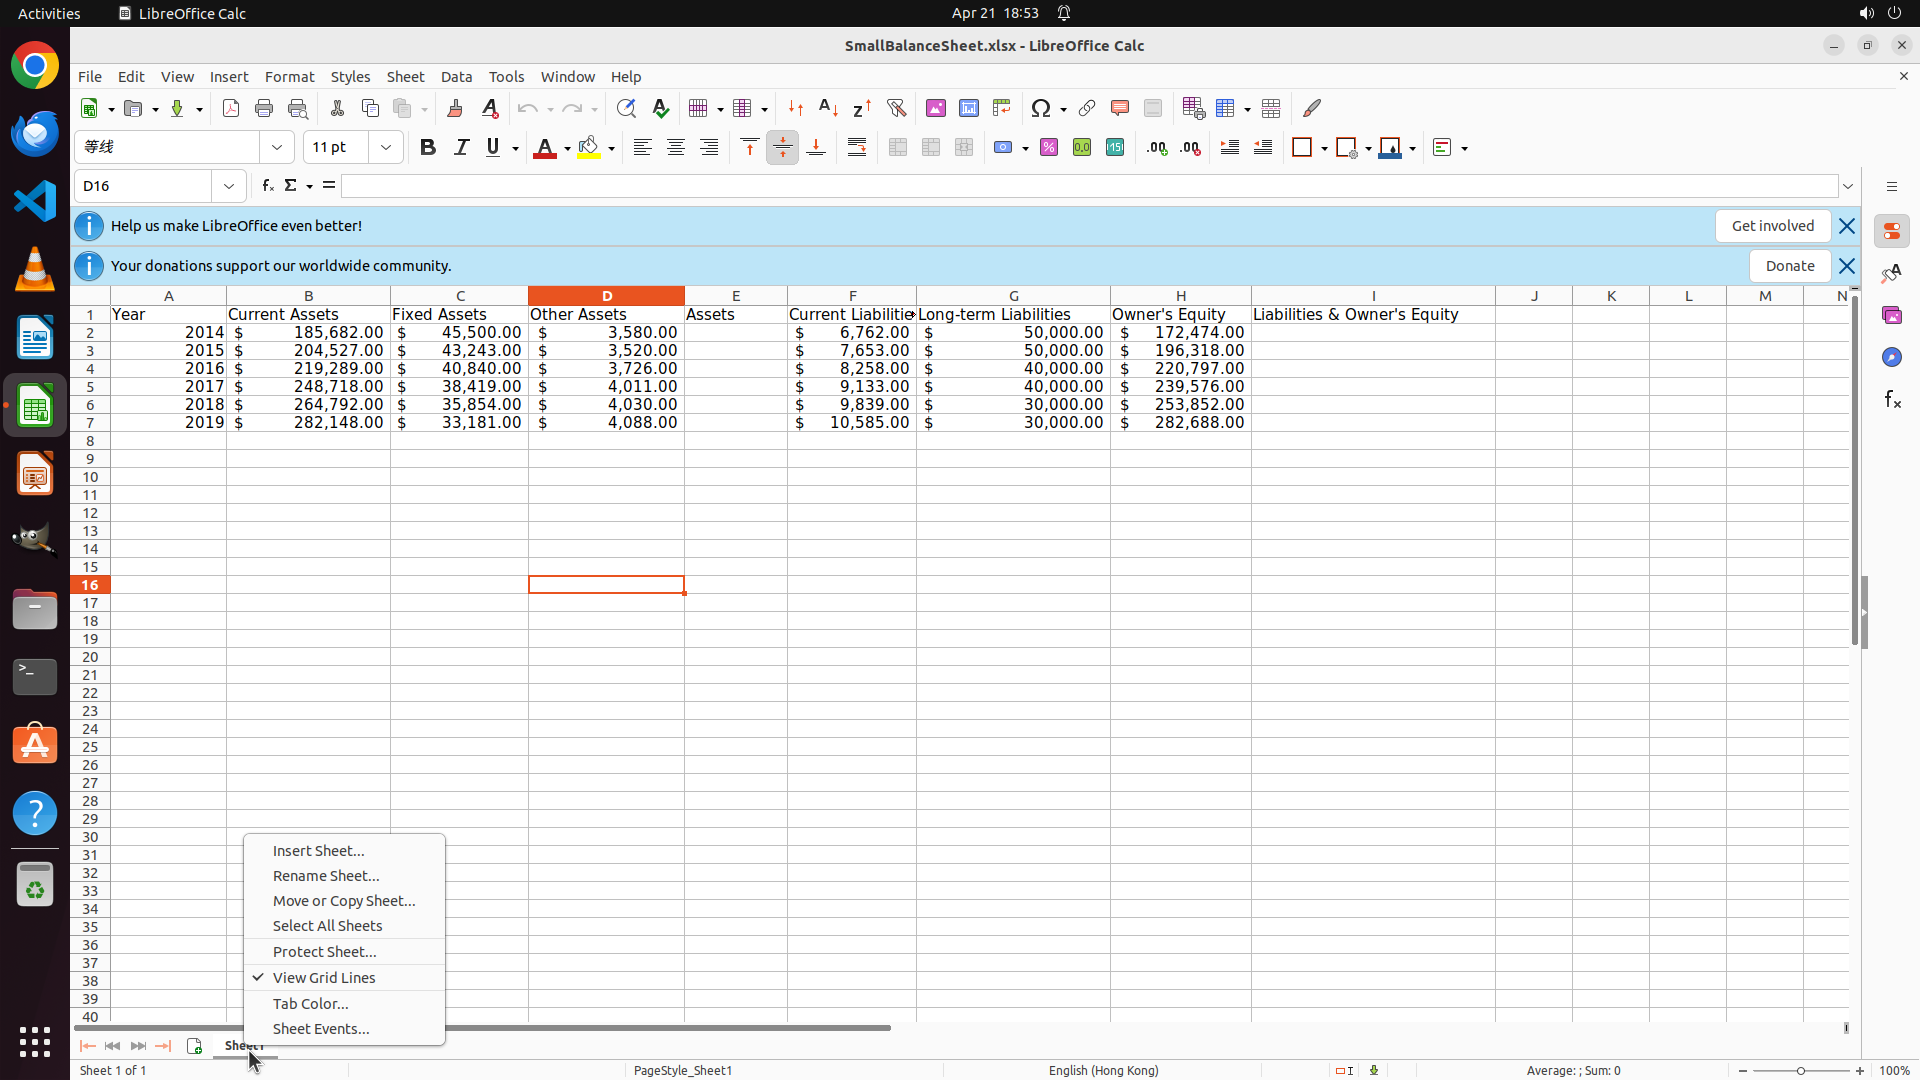1920x1080 pixels.
Task: Open the Insert Chart tool
Action: pyautogui.click(x=968, y=108)
